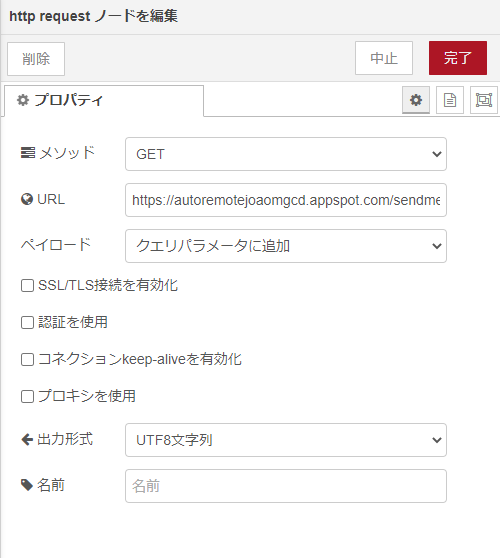Open the メソッド GET dropdown
This screenshot has height=558, width=500.
[x=286, y=154]
